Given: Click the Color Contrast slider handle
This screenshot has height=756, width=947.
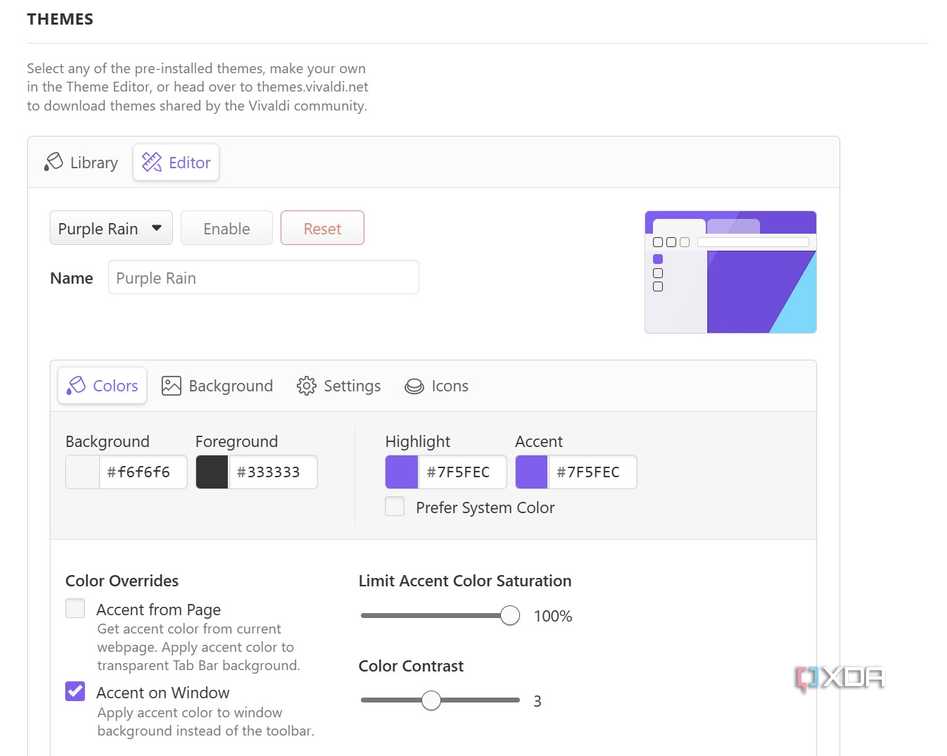Looking at the screenshot, I should click(431, 700).
